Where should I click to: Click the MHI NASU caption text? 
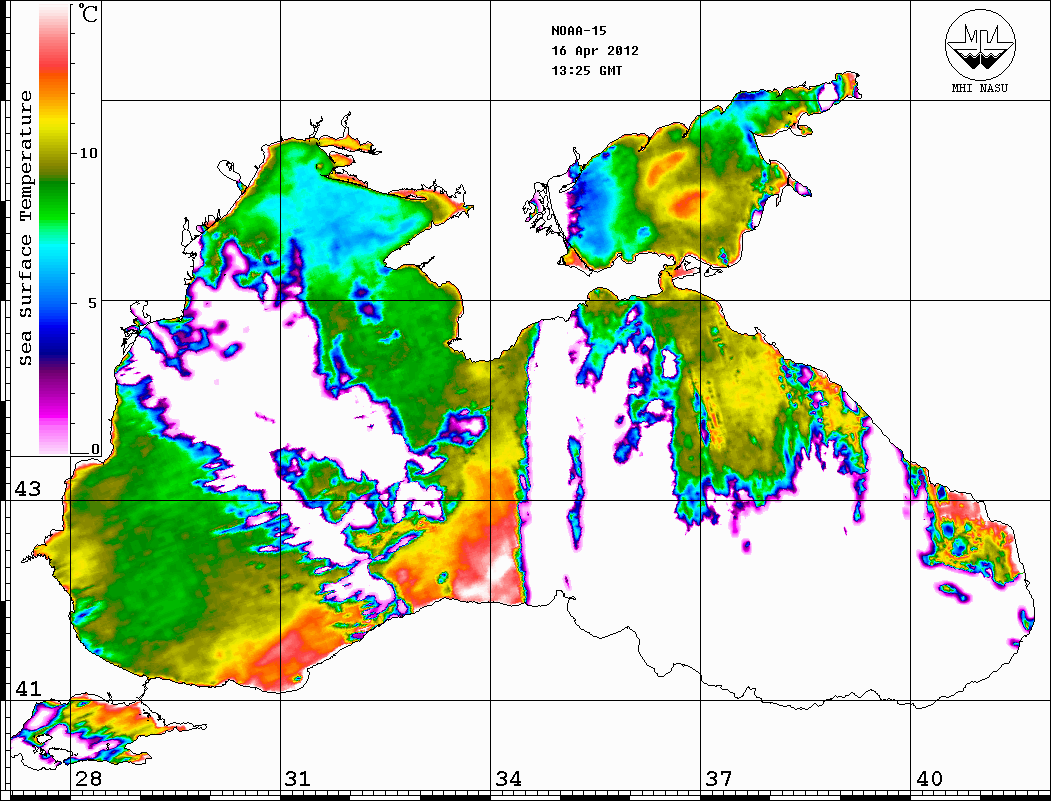(x=980, y=88)
